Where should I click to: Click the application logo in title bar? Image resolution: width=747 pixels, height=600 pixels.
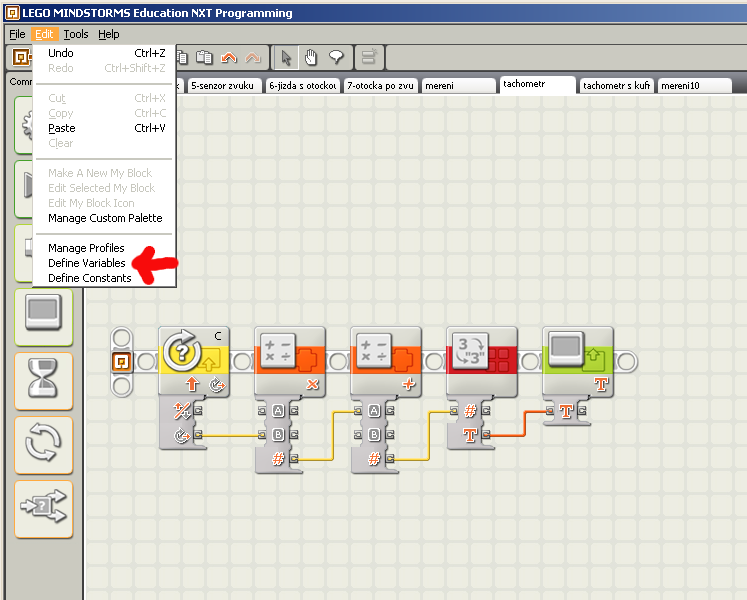pos(12,13)
